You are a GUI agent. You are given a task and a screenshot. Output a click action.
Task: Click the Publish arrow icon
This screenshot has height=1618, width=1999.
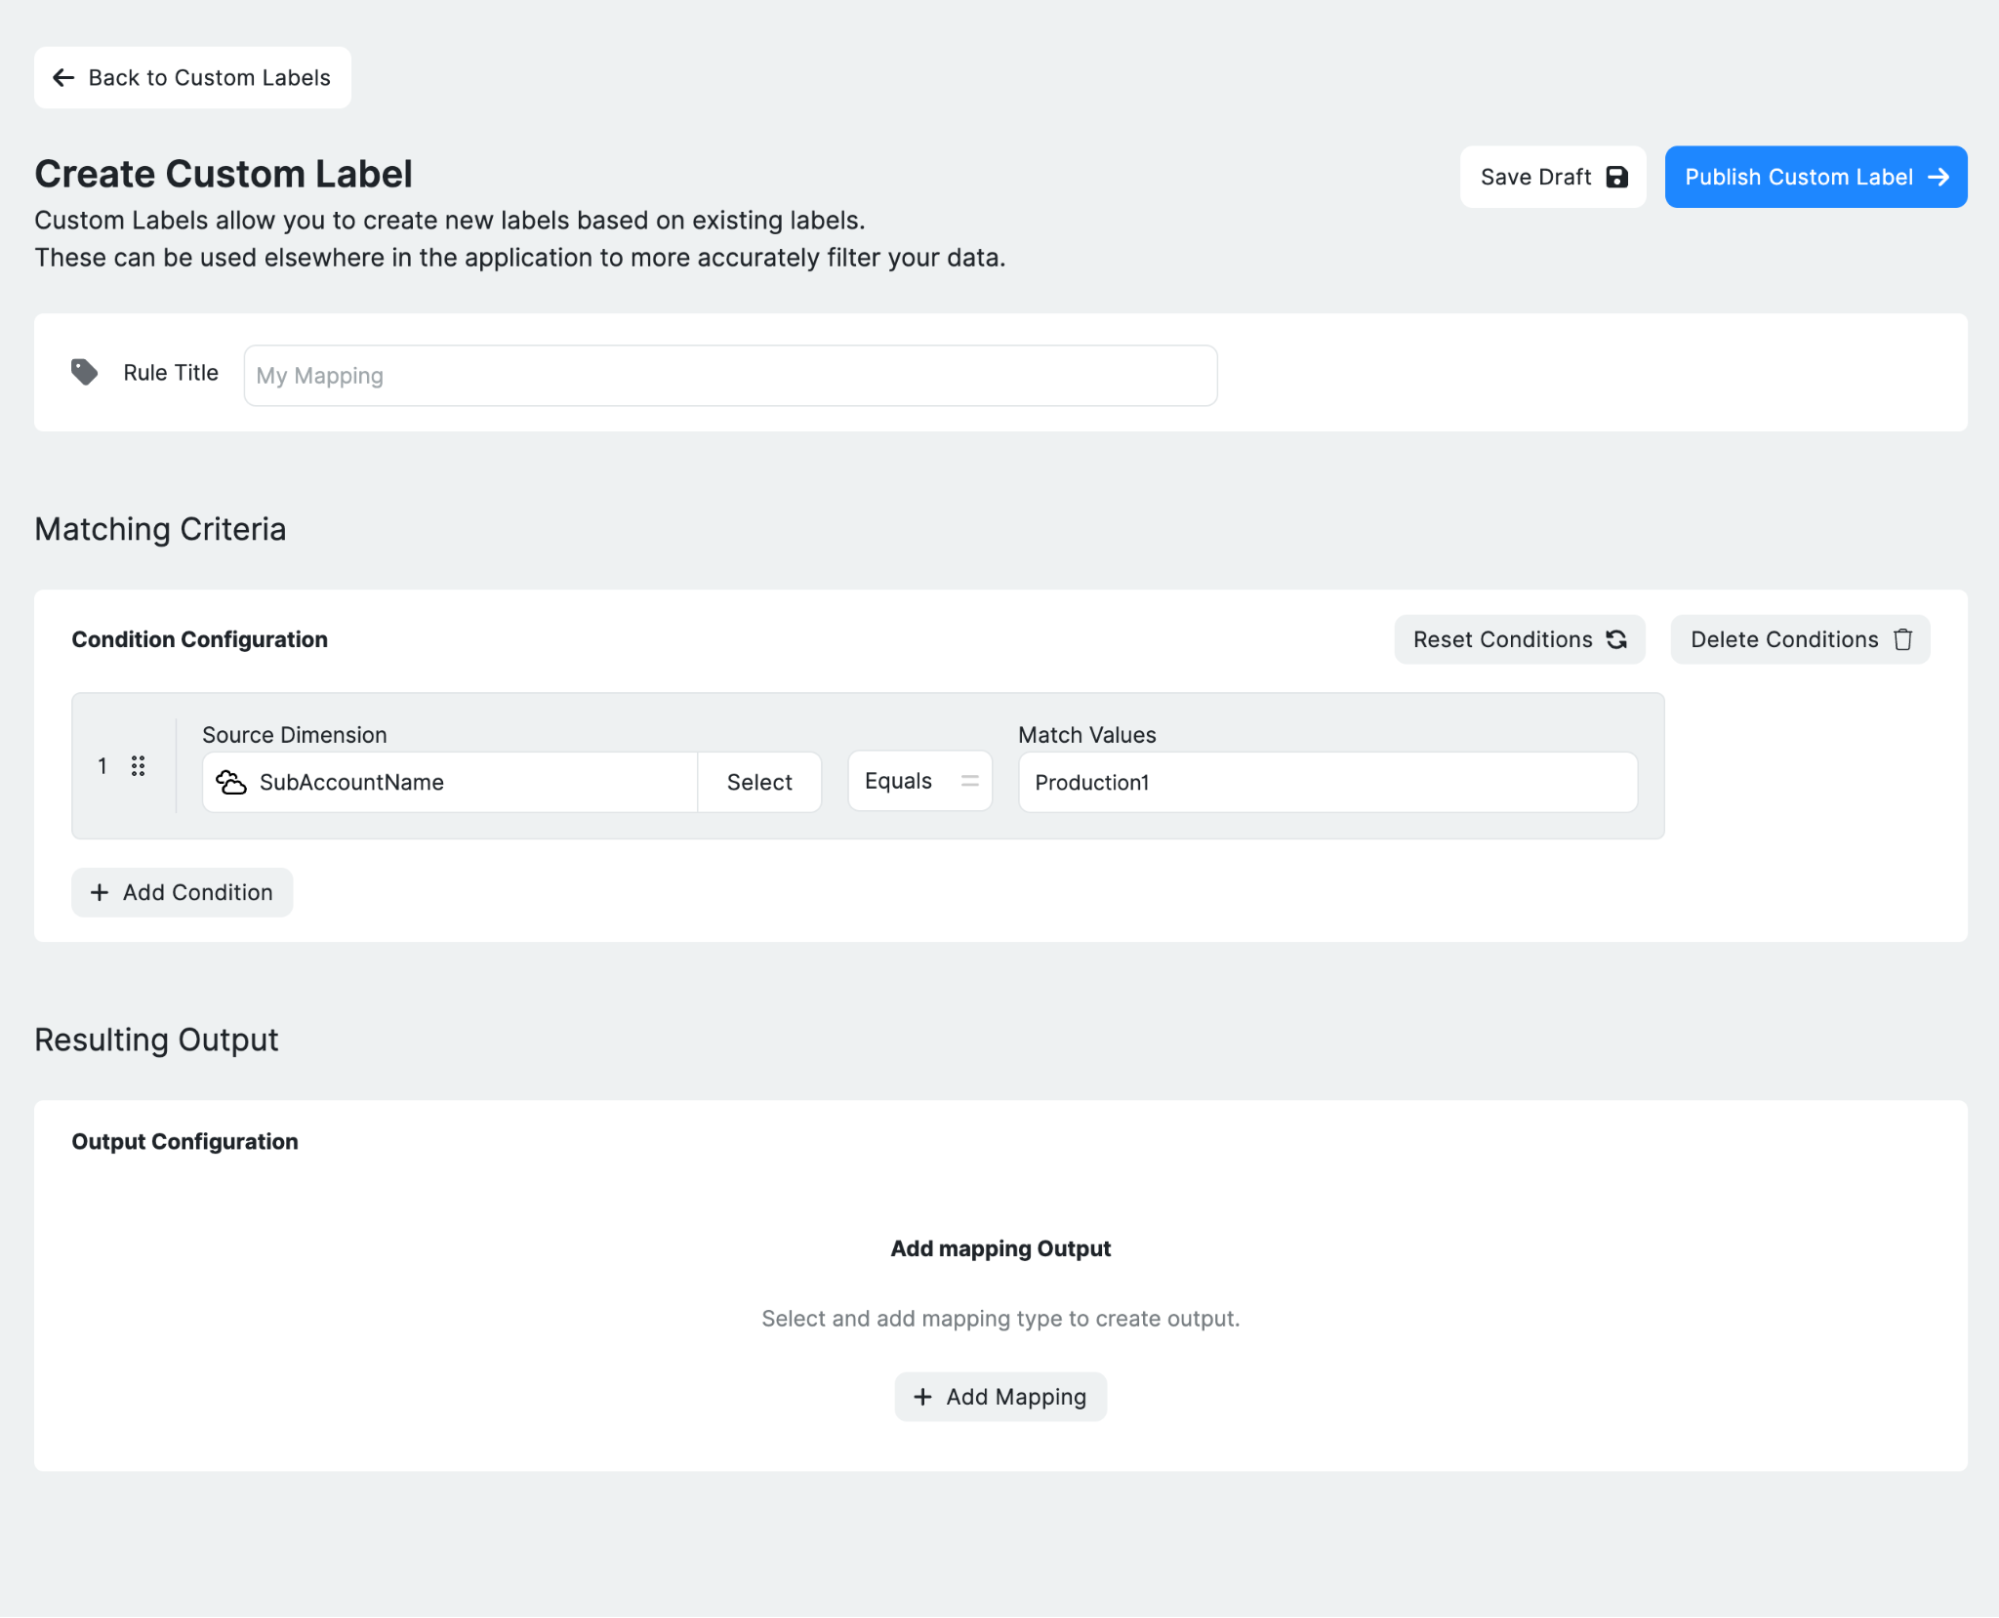(x=1938, y=177)
